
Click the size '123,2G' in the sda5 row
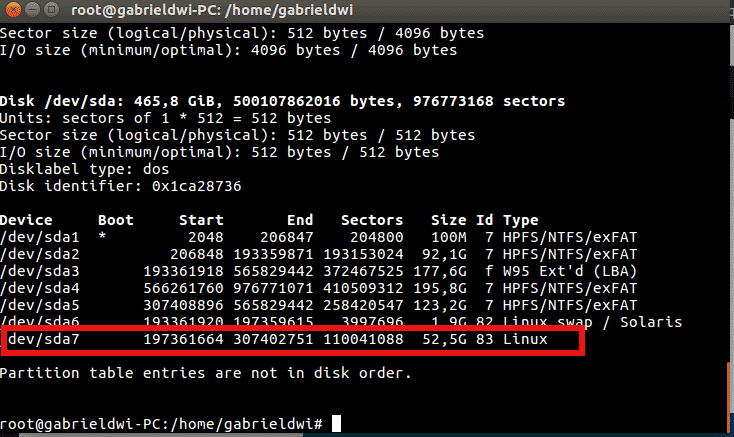point(440,305)
